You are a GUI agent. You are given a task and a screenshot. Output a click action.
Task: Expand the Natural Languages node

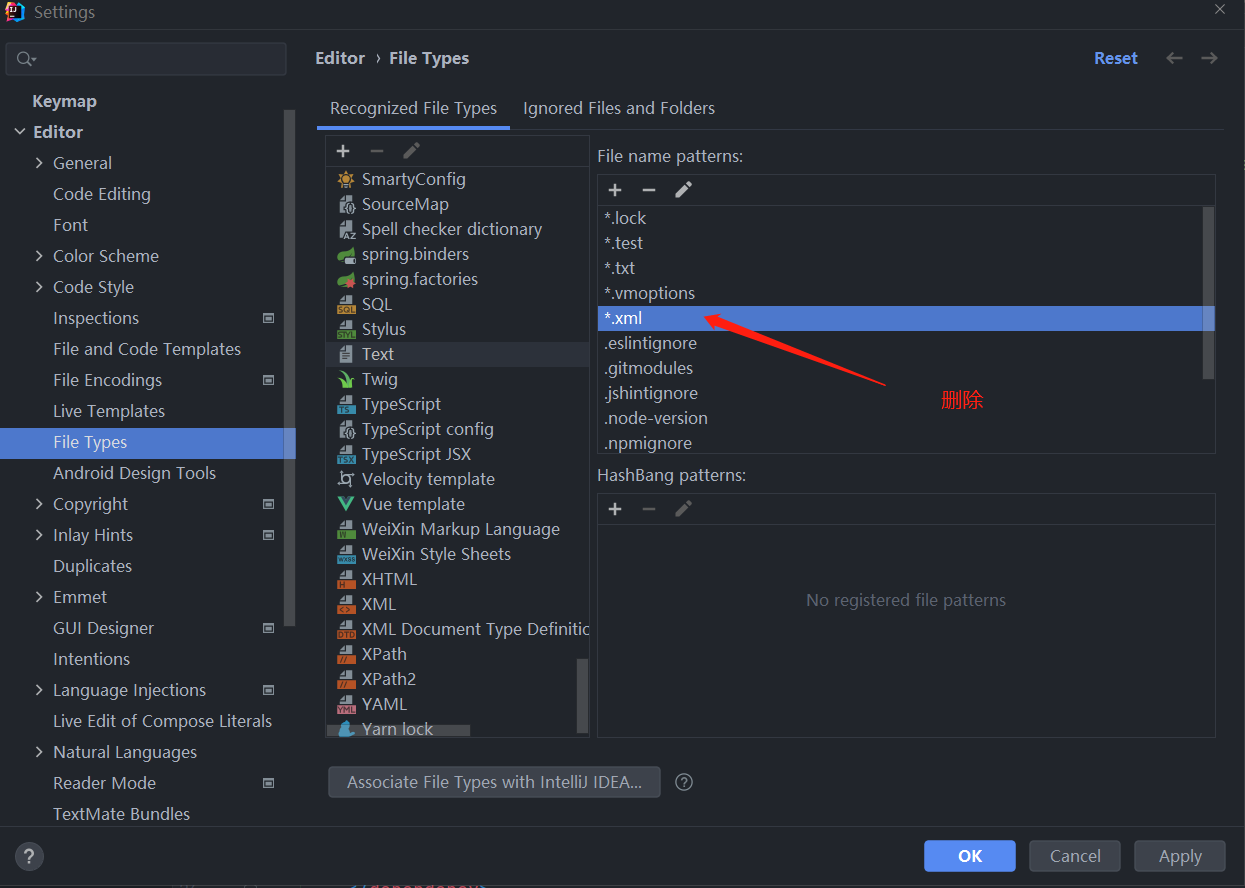click(x=39, y=752)
